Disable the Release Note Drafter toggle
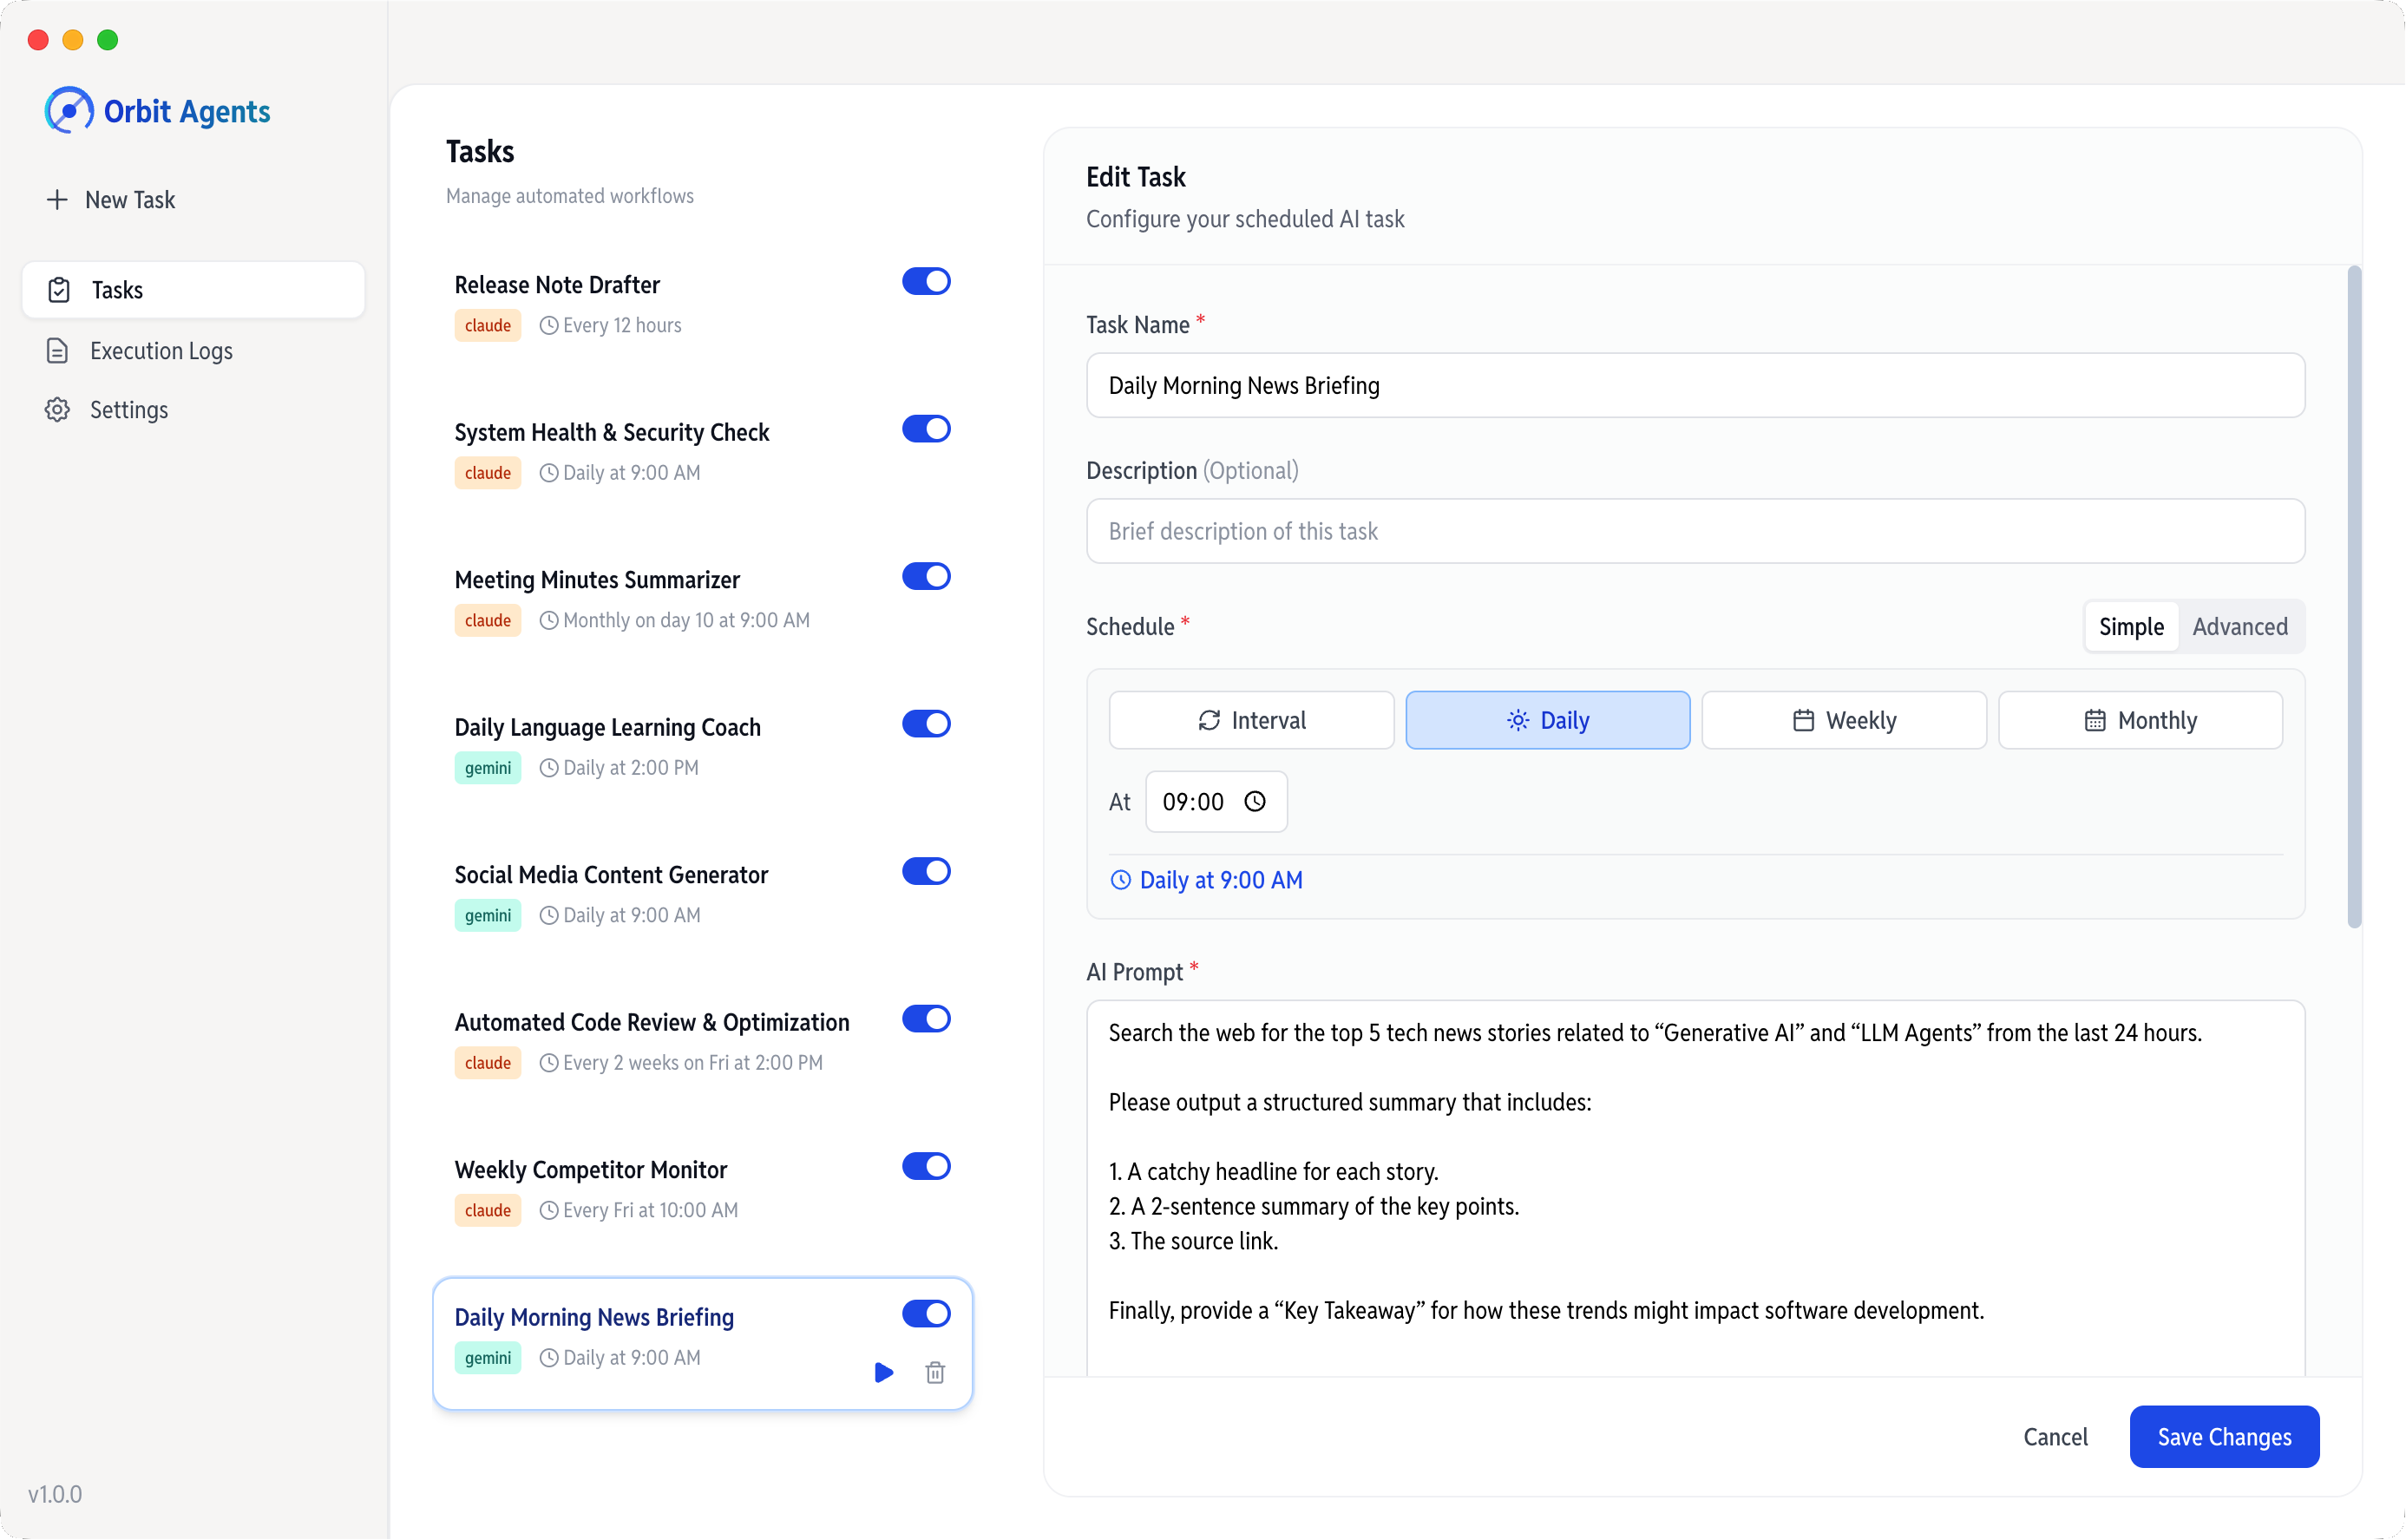 tap(926, 282)
